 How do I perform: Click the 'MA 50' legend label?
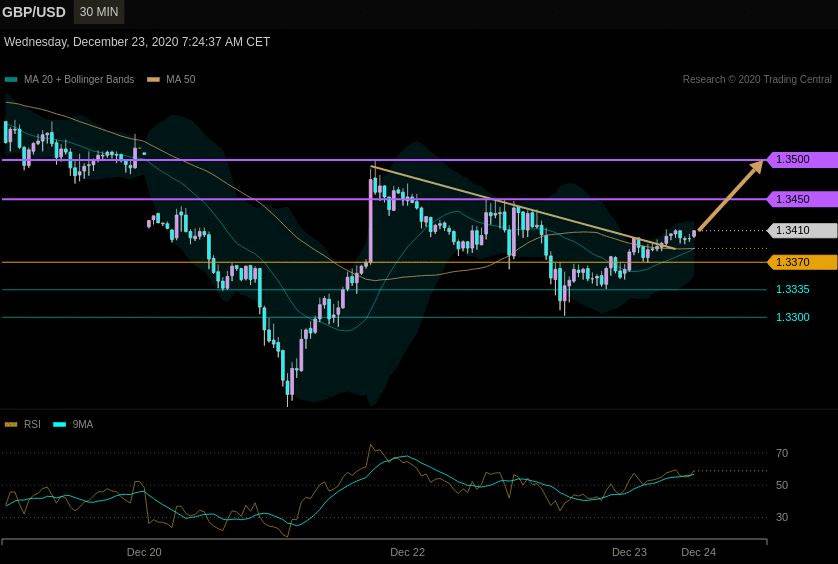click(181, 79)
